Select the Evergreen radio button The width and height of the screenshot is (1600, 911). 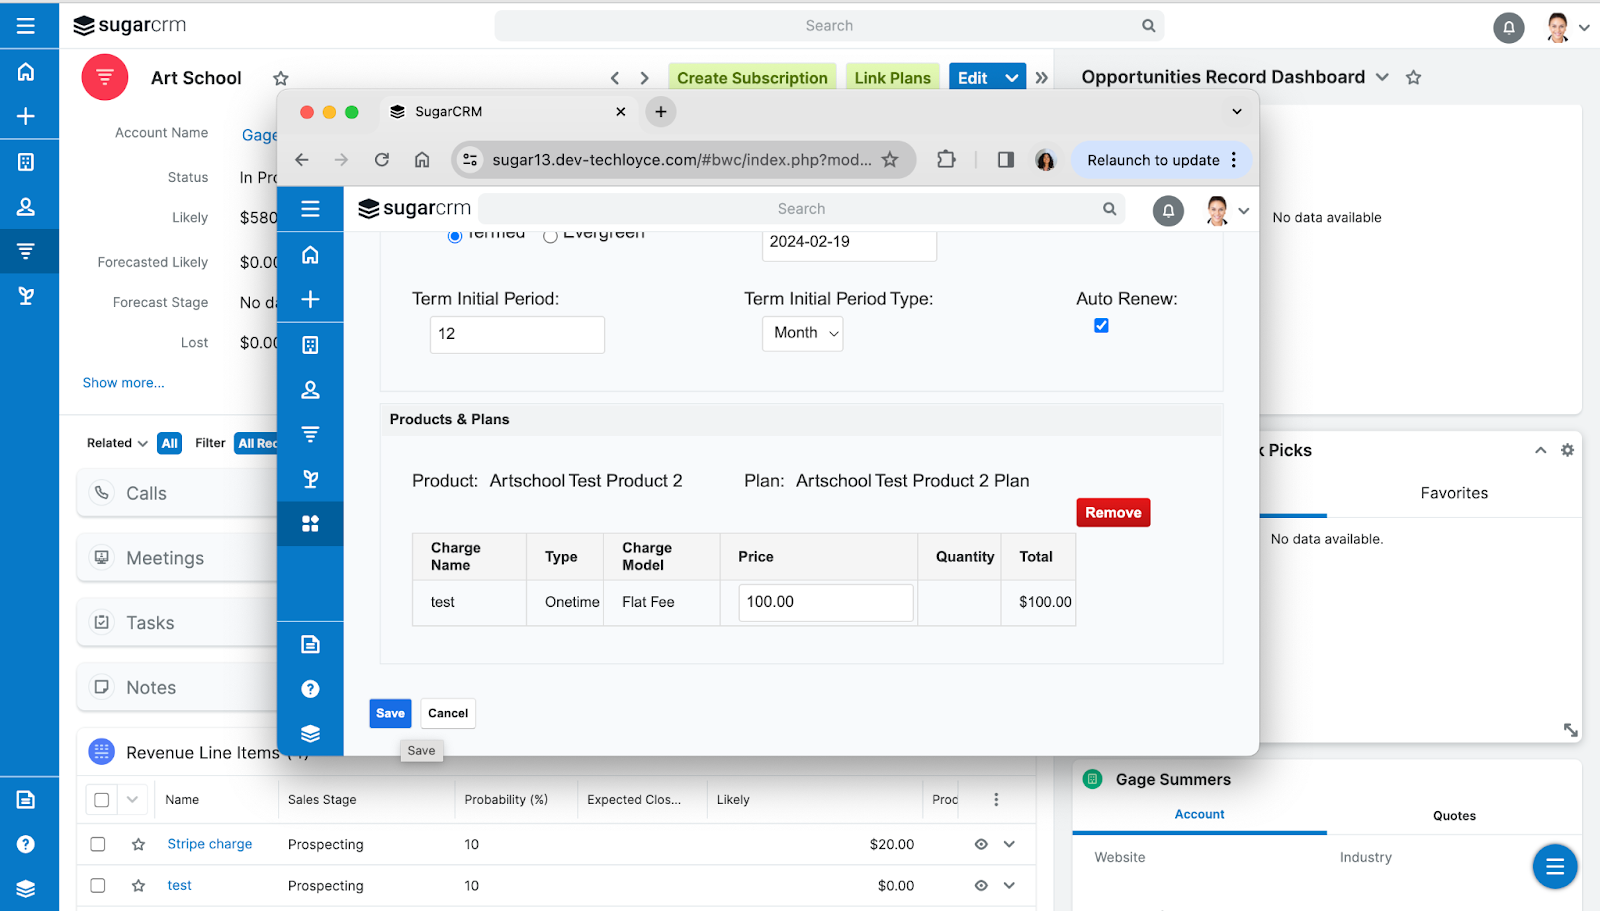pos(549,236)
